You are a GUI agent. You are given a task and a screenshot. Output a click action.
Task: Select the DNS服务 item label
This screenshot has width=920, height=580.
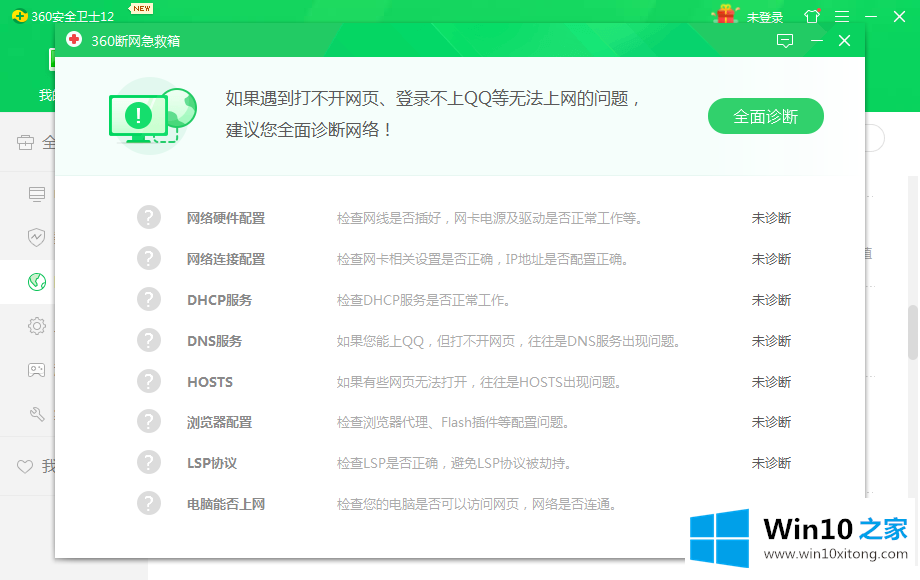214,341
